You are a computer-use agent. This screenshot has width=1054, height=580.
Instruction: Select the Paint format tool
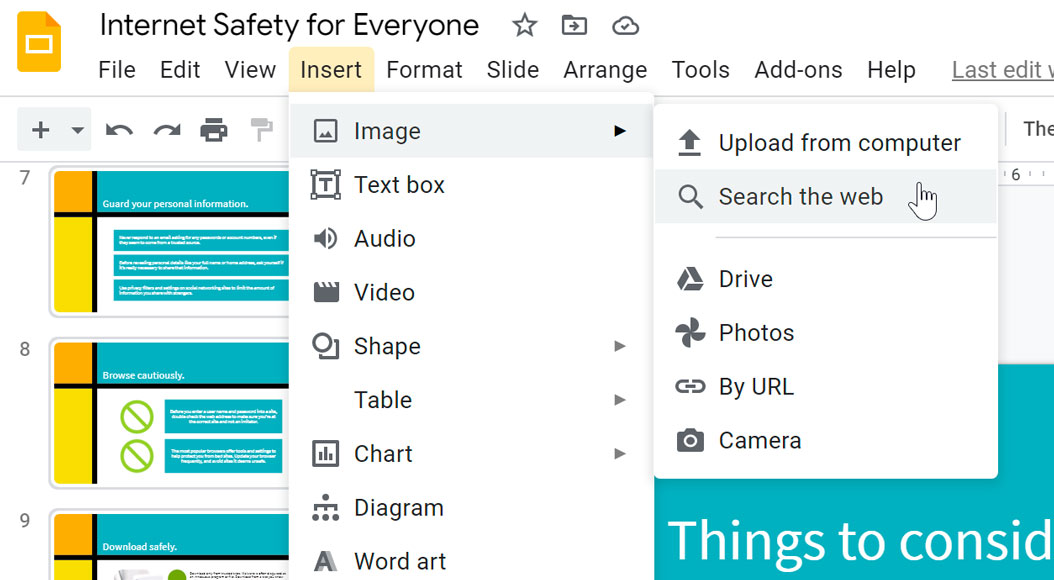pos(262,129)
